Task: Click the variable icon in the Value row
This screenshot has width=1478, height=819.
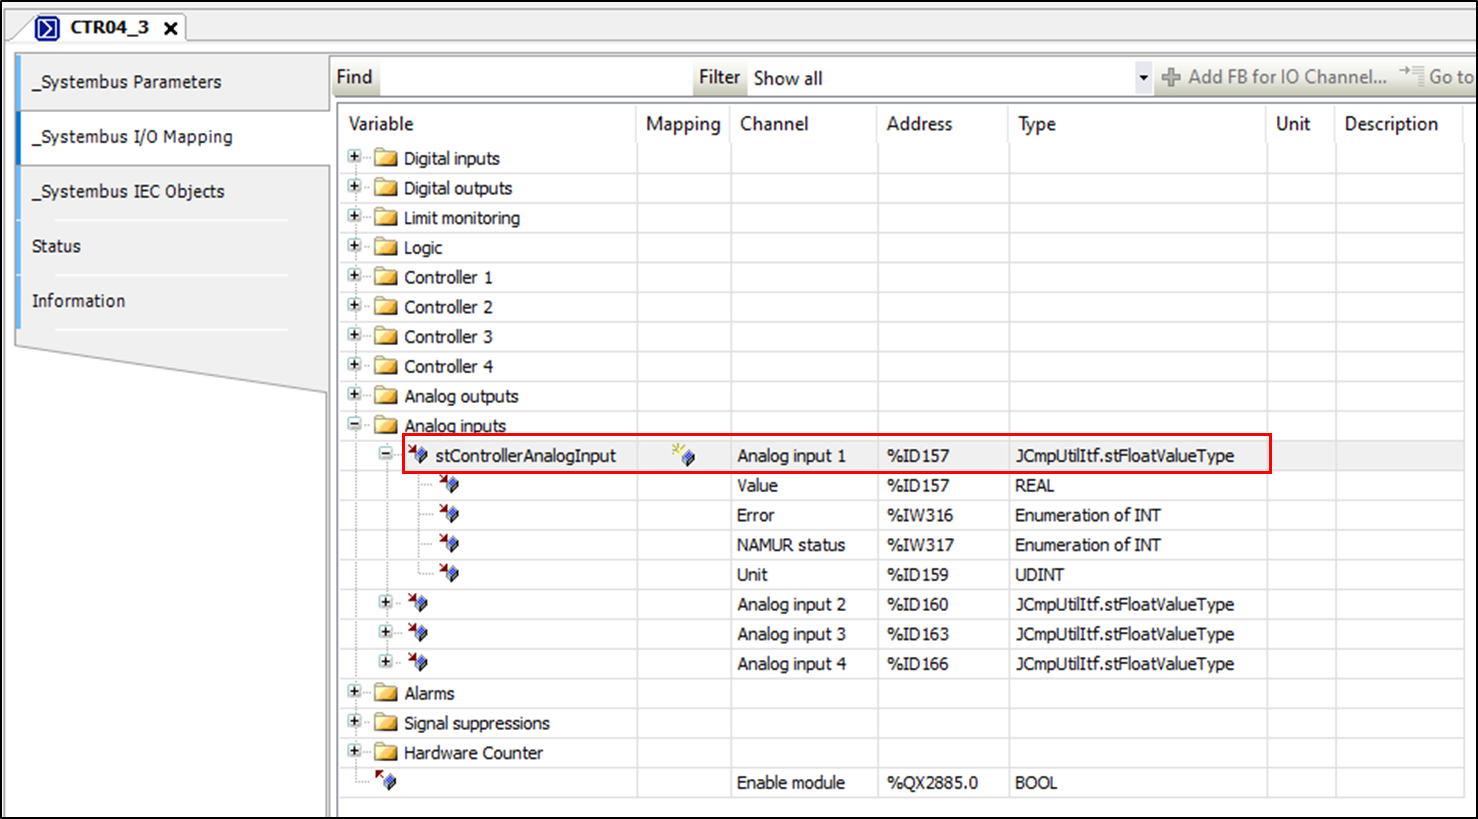Action: pyautogui.click(x=449, y=485)
